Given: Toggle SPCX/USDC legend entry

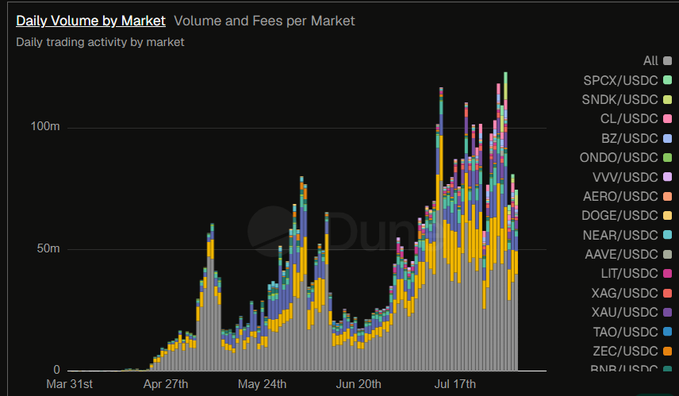Looking at the screenshot, I should click(x=627, y=80).
